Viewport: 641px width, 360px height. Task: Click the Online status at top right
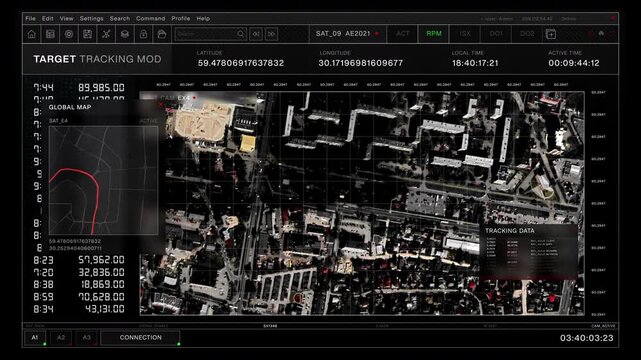coord(569,19)
